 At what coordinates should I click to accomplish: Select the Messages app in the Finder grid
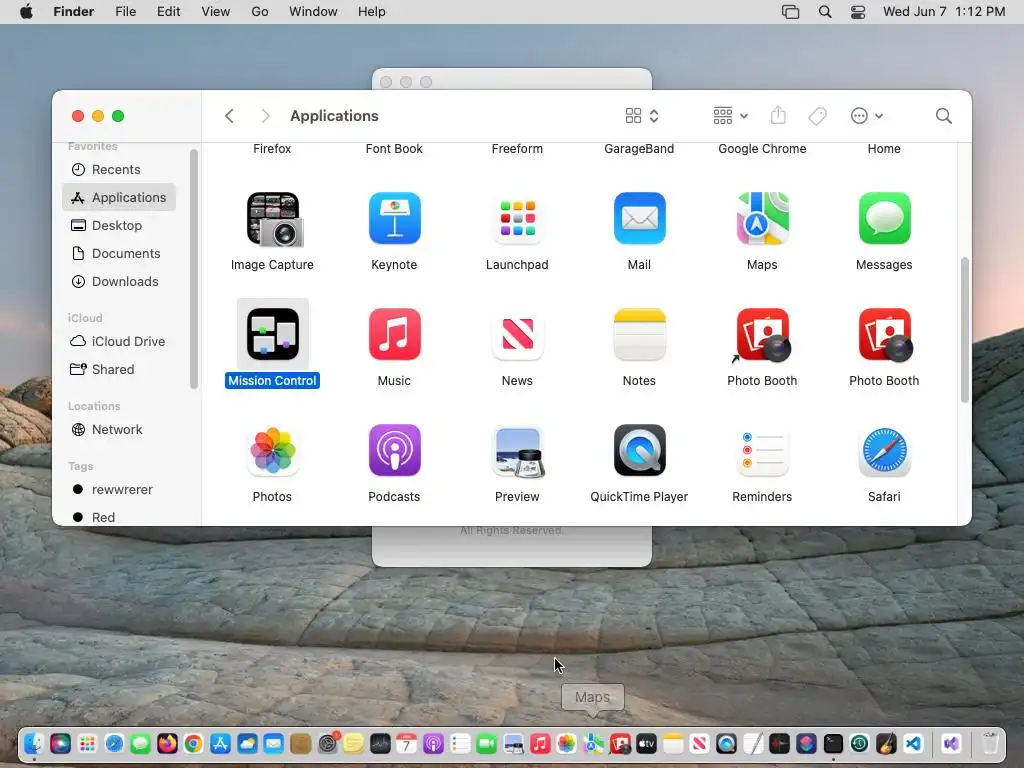coord(884,219)
